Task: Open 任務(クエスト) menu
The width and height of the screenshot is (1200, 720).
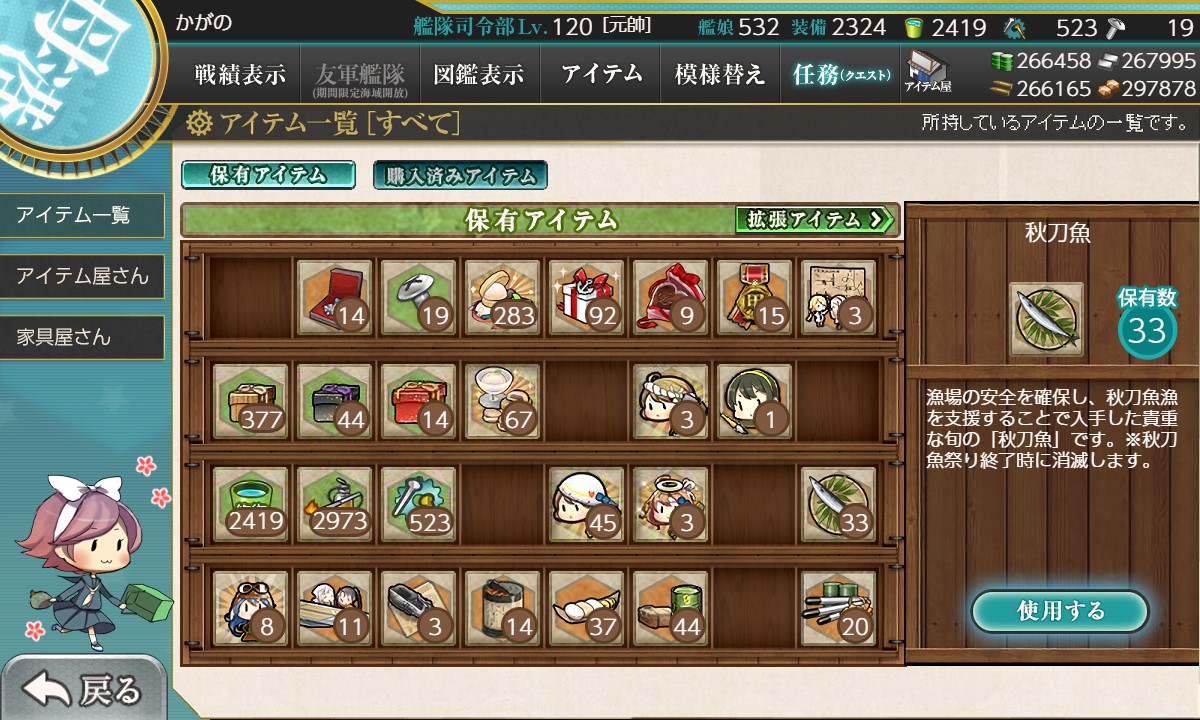Action: 840,74
